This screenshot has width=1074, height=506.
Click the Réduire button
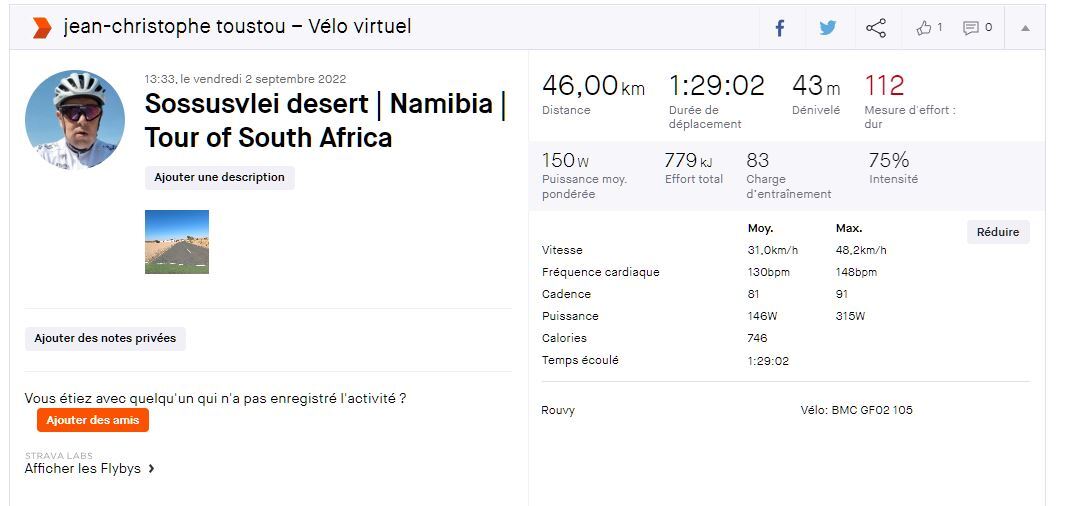click(x=997, y=232)
